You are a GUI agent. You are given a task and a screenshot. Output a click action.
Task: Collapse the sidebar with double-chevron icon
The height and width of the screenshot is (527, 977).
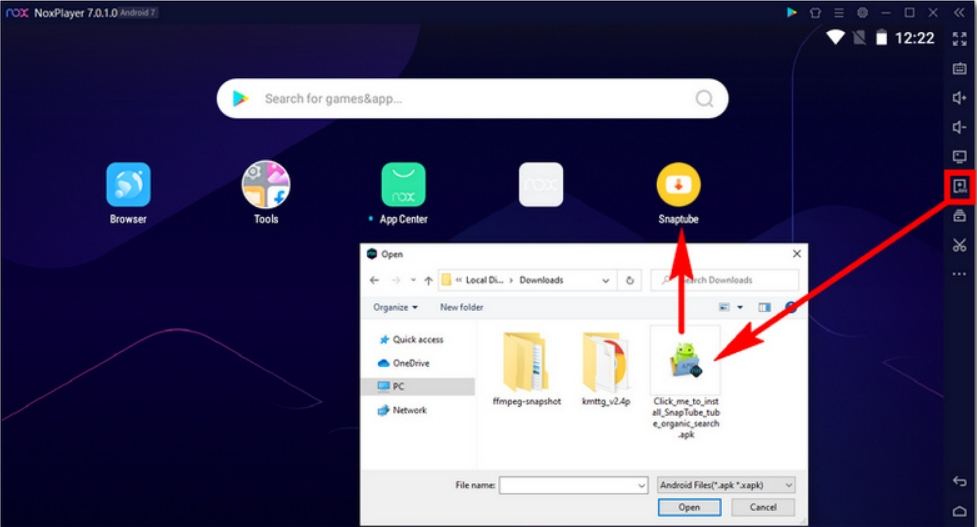click(960, 12)
